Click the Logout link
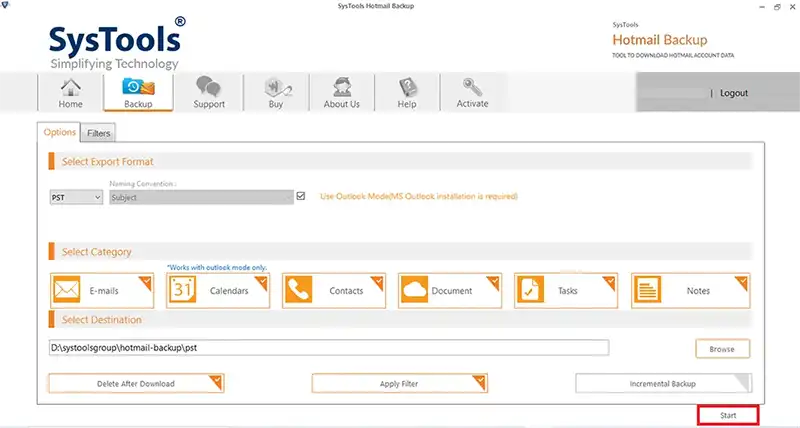The width and height of the screenshot is (800, 428). [x=734, y=93]
